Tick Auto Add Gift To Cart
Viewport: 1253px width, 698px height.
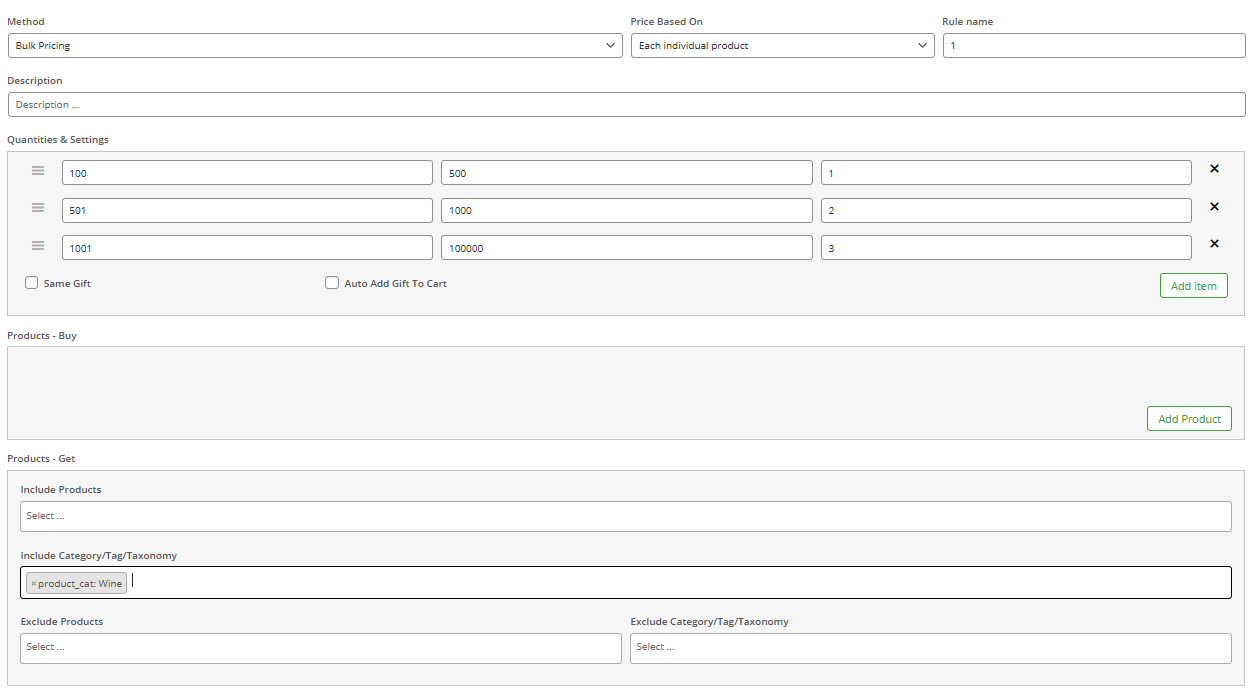(x=332, y=283)
